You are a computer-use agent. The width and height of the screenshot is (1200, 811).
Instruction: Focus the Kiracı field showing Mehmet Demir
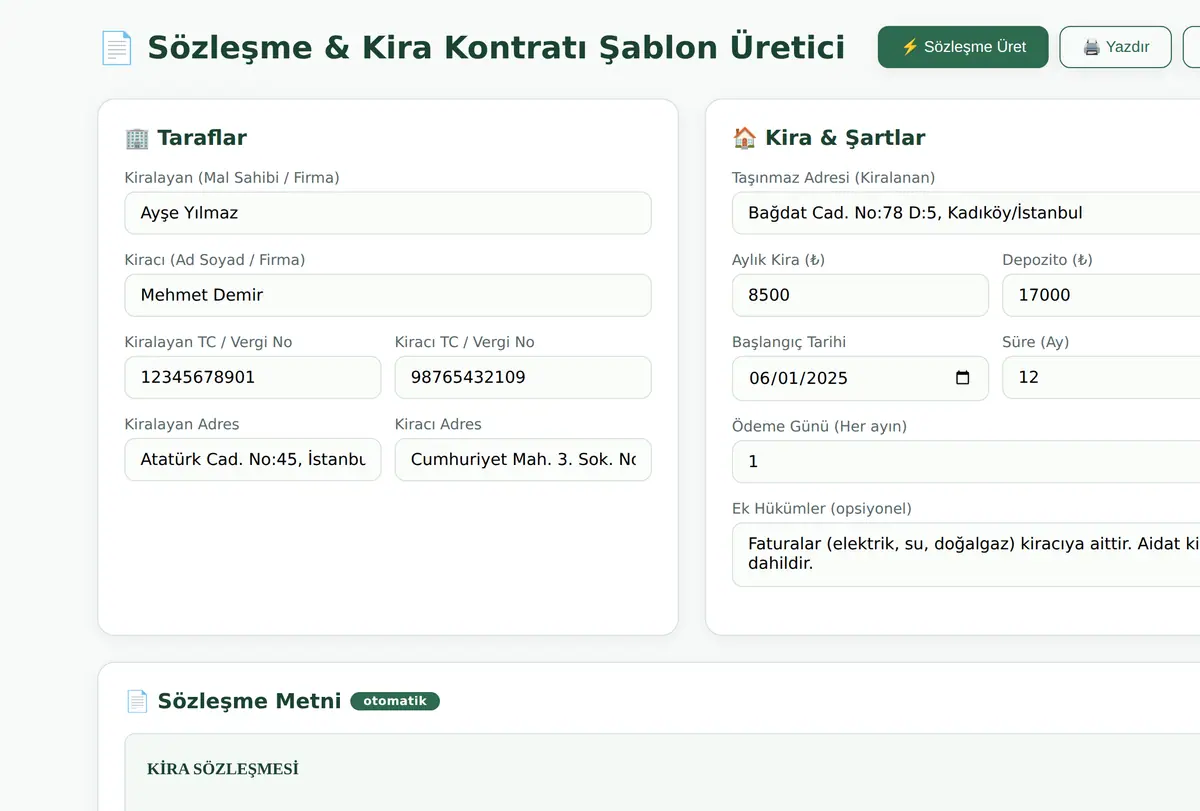click(x=388, y=295)
